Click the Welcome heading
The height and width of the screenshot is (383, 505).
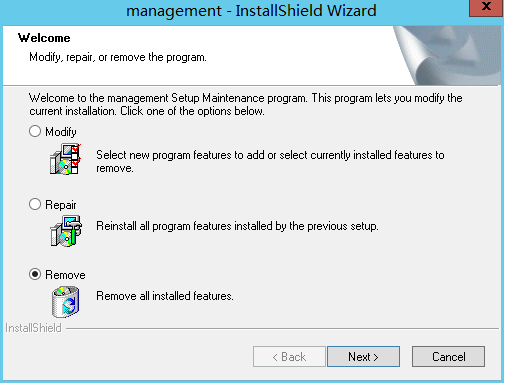coord(44,38)
